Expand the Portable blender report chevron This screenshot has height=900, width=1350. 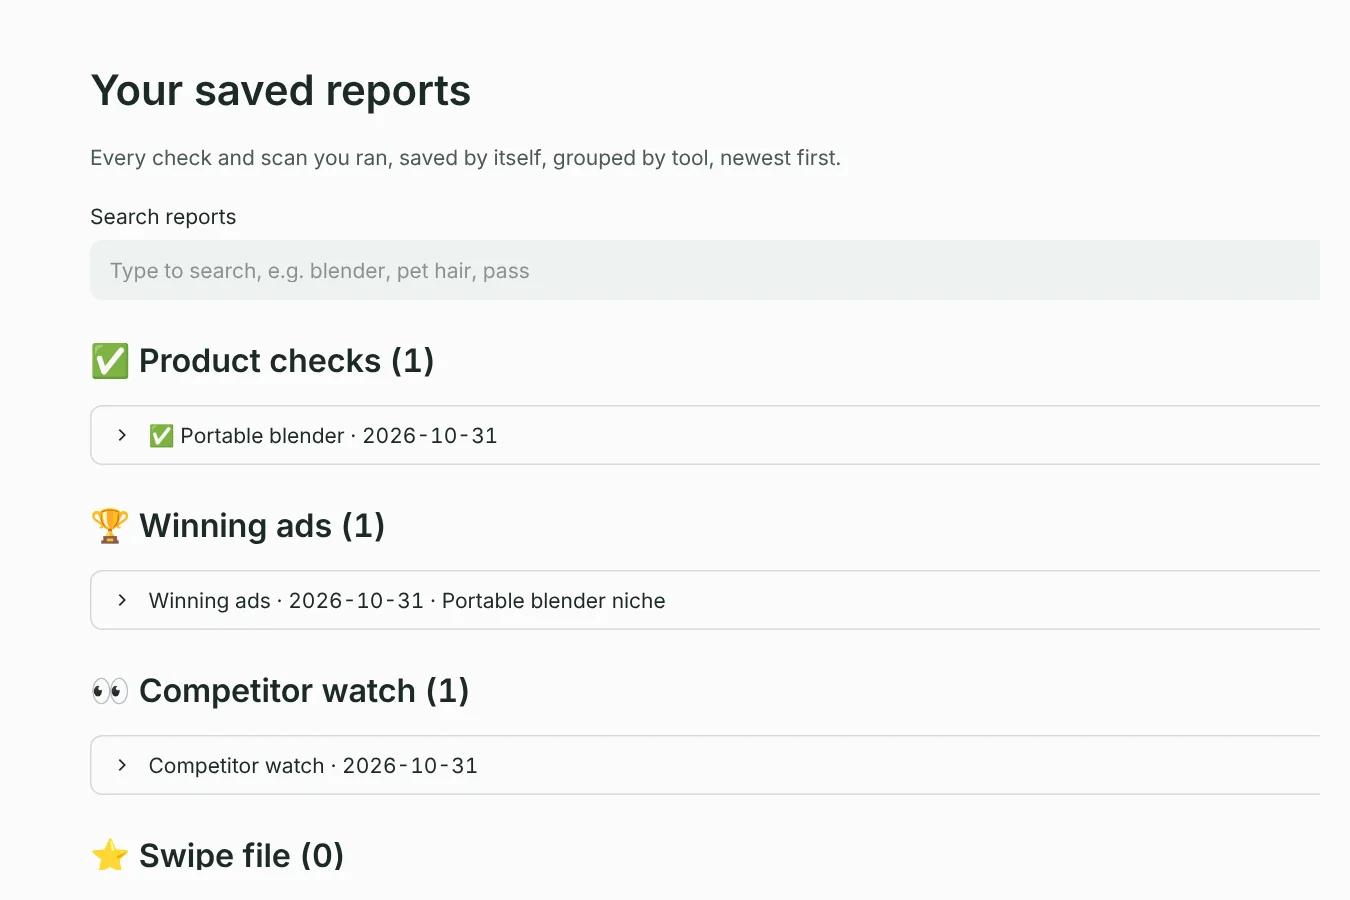[x=122, y=435]
